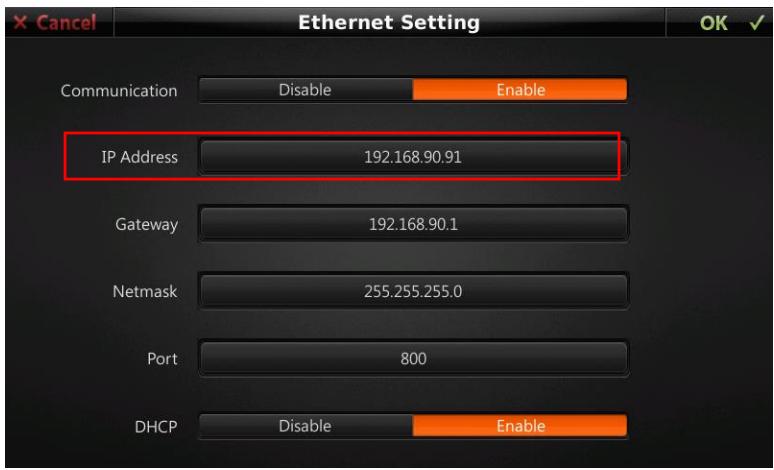The height and width of the screenshot is (470, 774).
Task: Click the Gateway label
Action: click(x=147, y=225)
